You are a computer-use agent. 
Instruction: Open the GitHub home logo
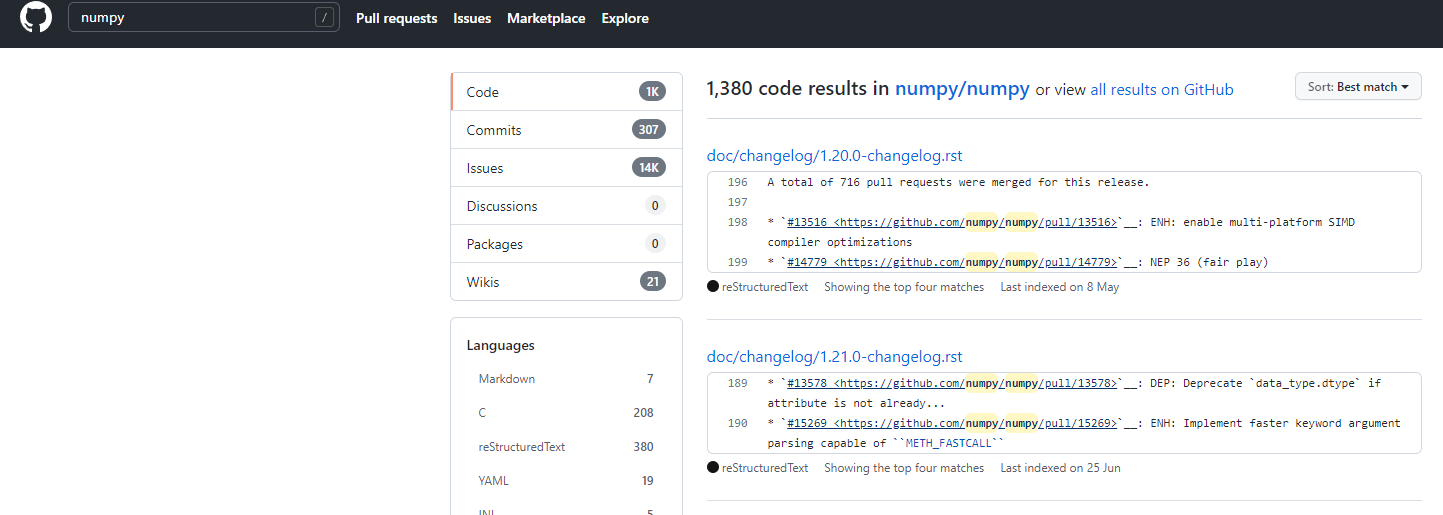[x=36, y=18]
